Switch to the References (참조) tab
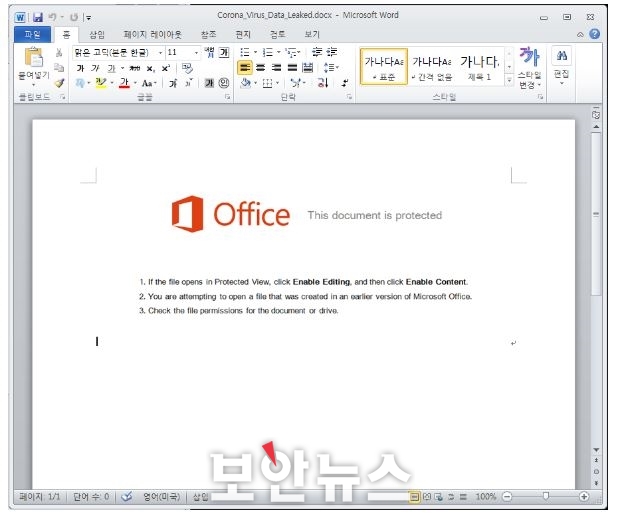The image size is (621, 517). point(208,34)
